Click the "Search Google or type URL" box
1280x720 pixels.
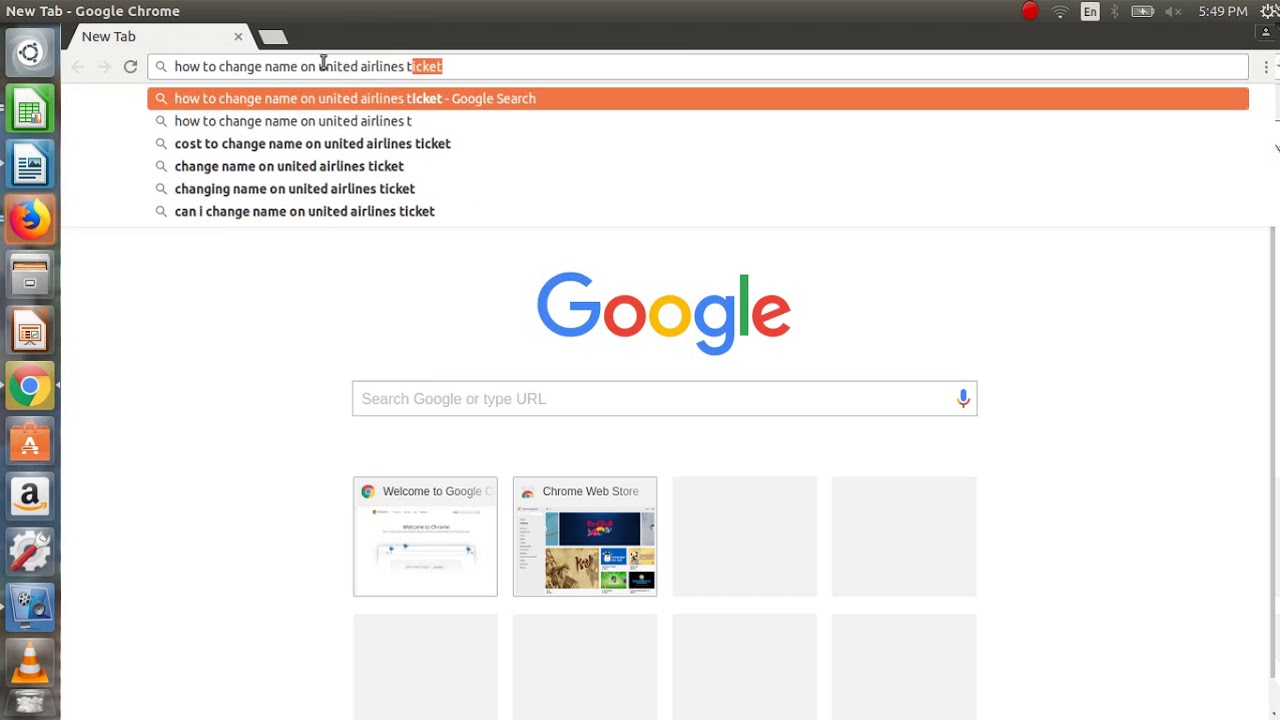point(664,398)
